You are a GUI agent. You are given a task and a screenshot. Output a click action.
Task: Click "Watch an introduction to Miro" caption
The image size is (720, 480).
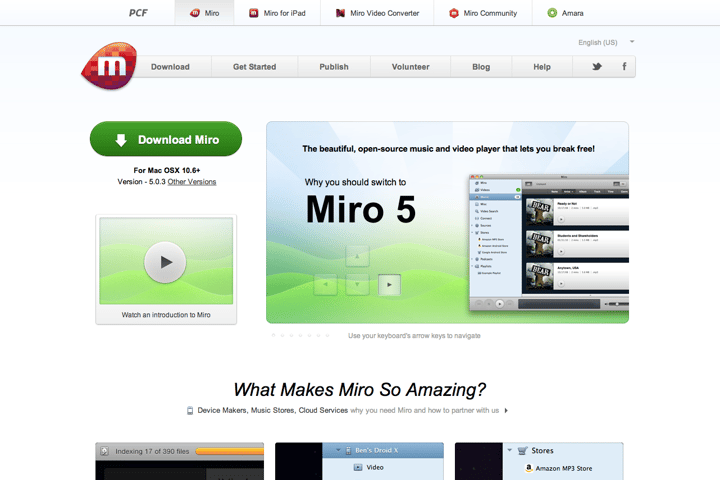pos(166,315)
